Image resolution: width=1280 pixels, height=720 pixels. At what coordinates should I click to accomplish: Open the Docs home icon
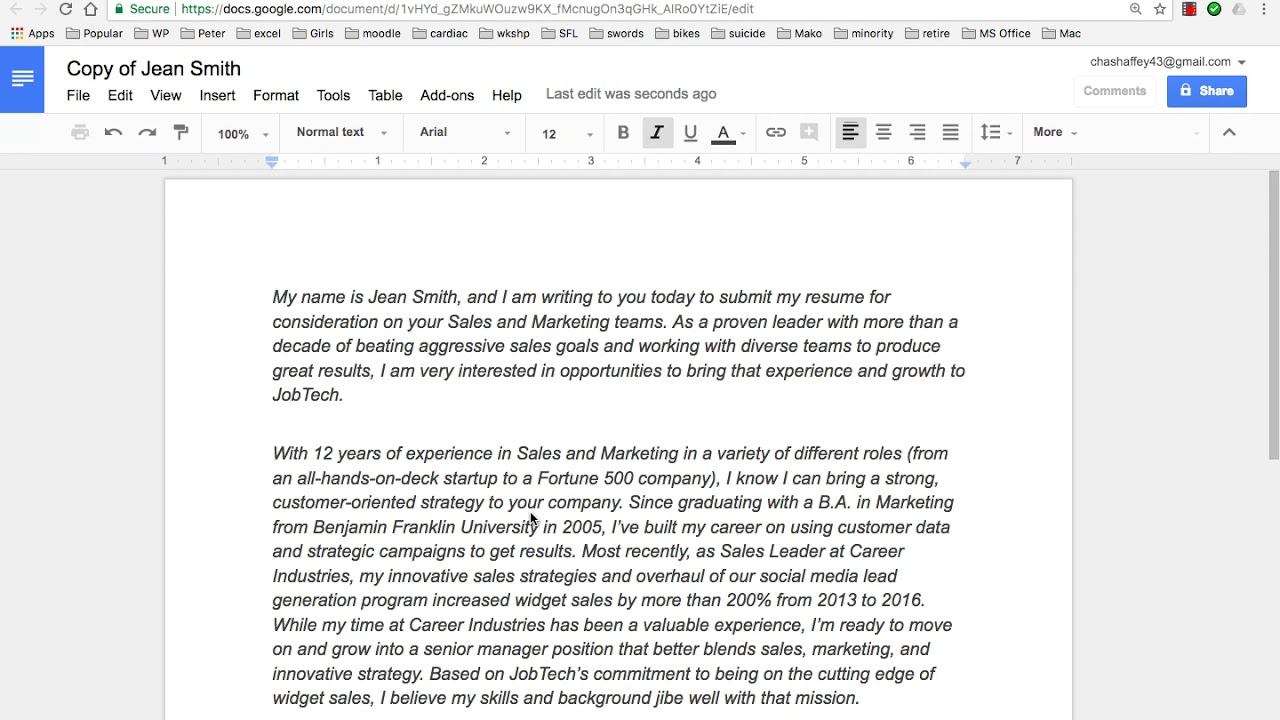coord(22,79)
